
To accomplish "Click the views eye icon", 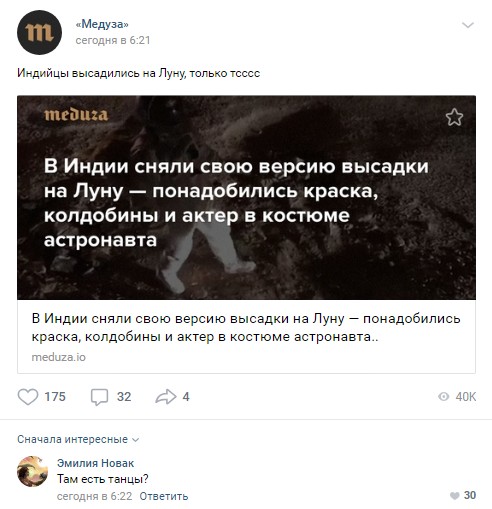I will click(x=443, y=396).
